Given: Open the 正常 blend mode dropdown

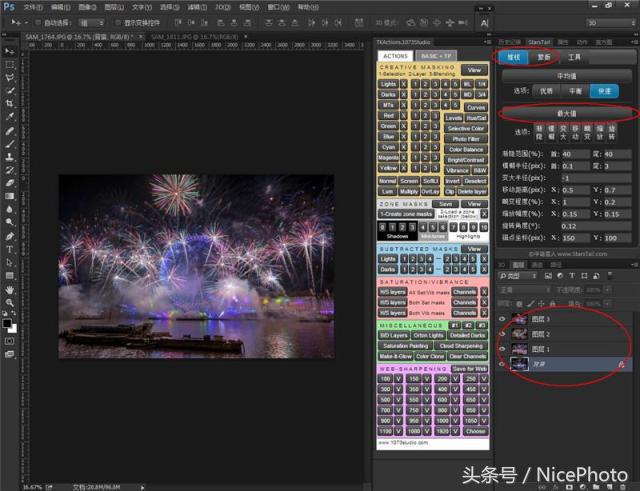Looking at the screenshot, I should pos(525,290).
